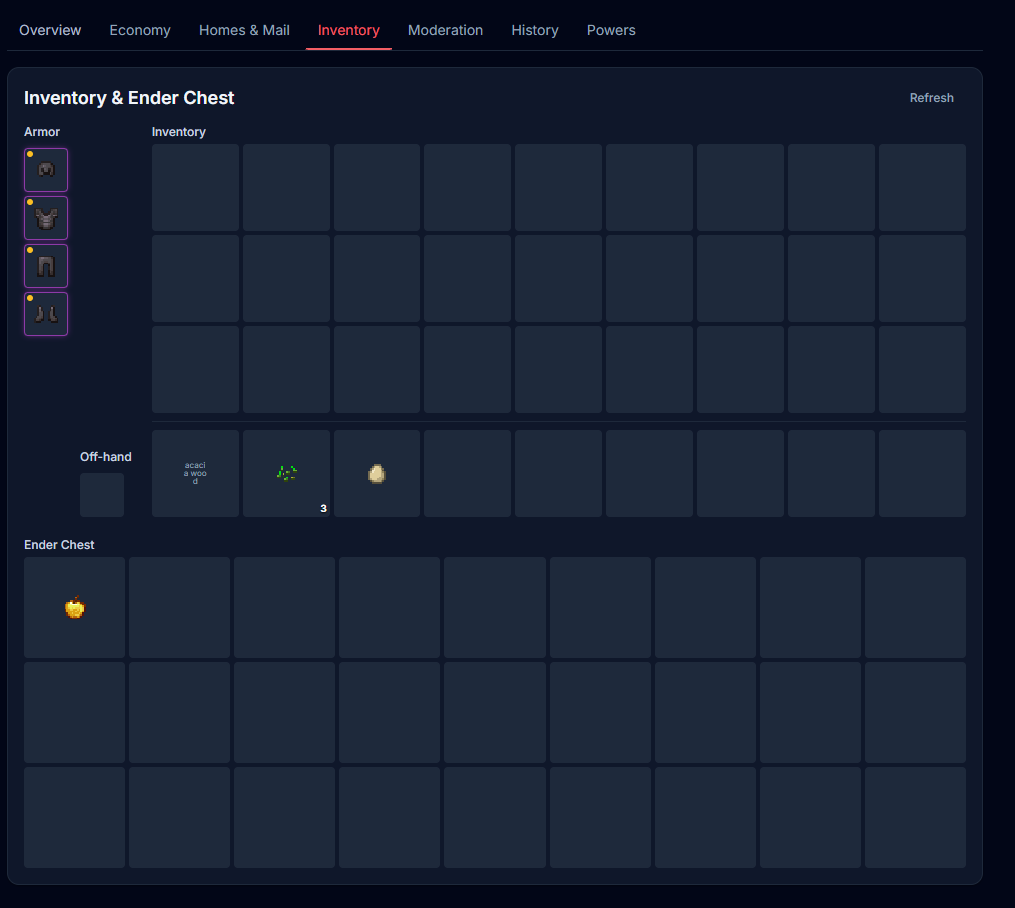Go to the Moderation tab
Viewport: 1015px width, 908px height.
click(445, 30)
